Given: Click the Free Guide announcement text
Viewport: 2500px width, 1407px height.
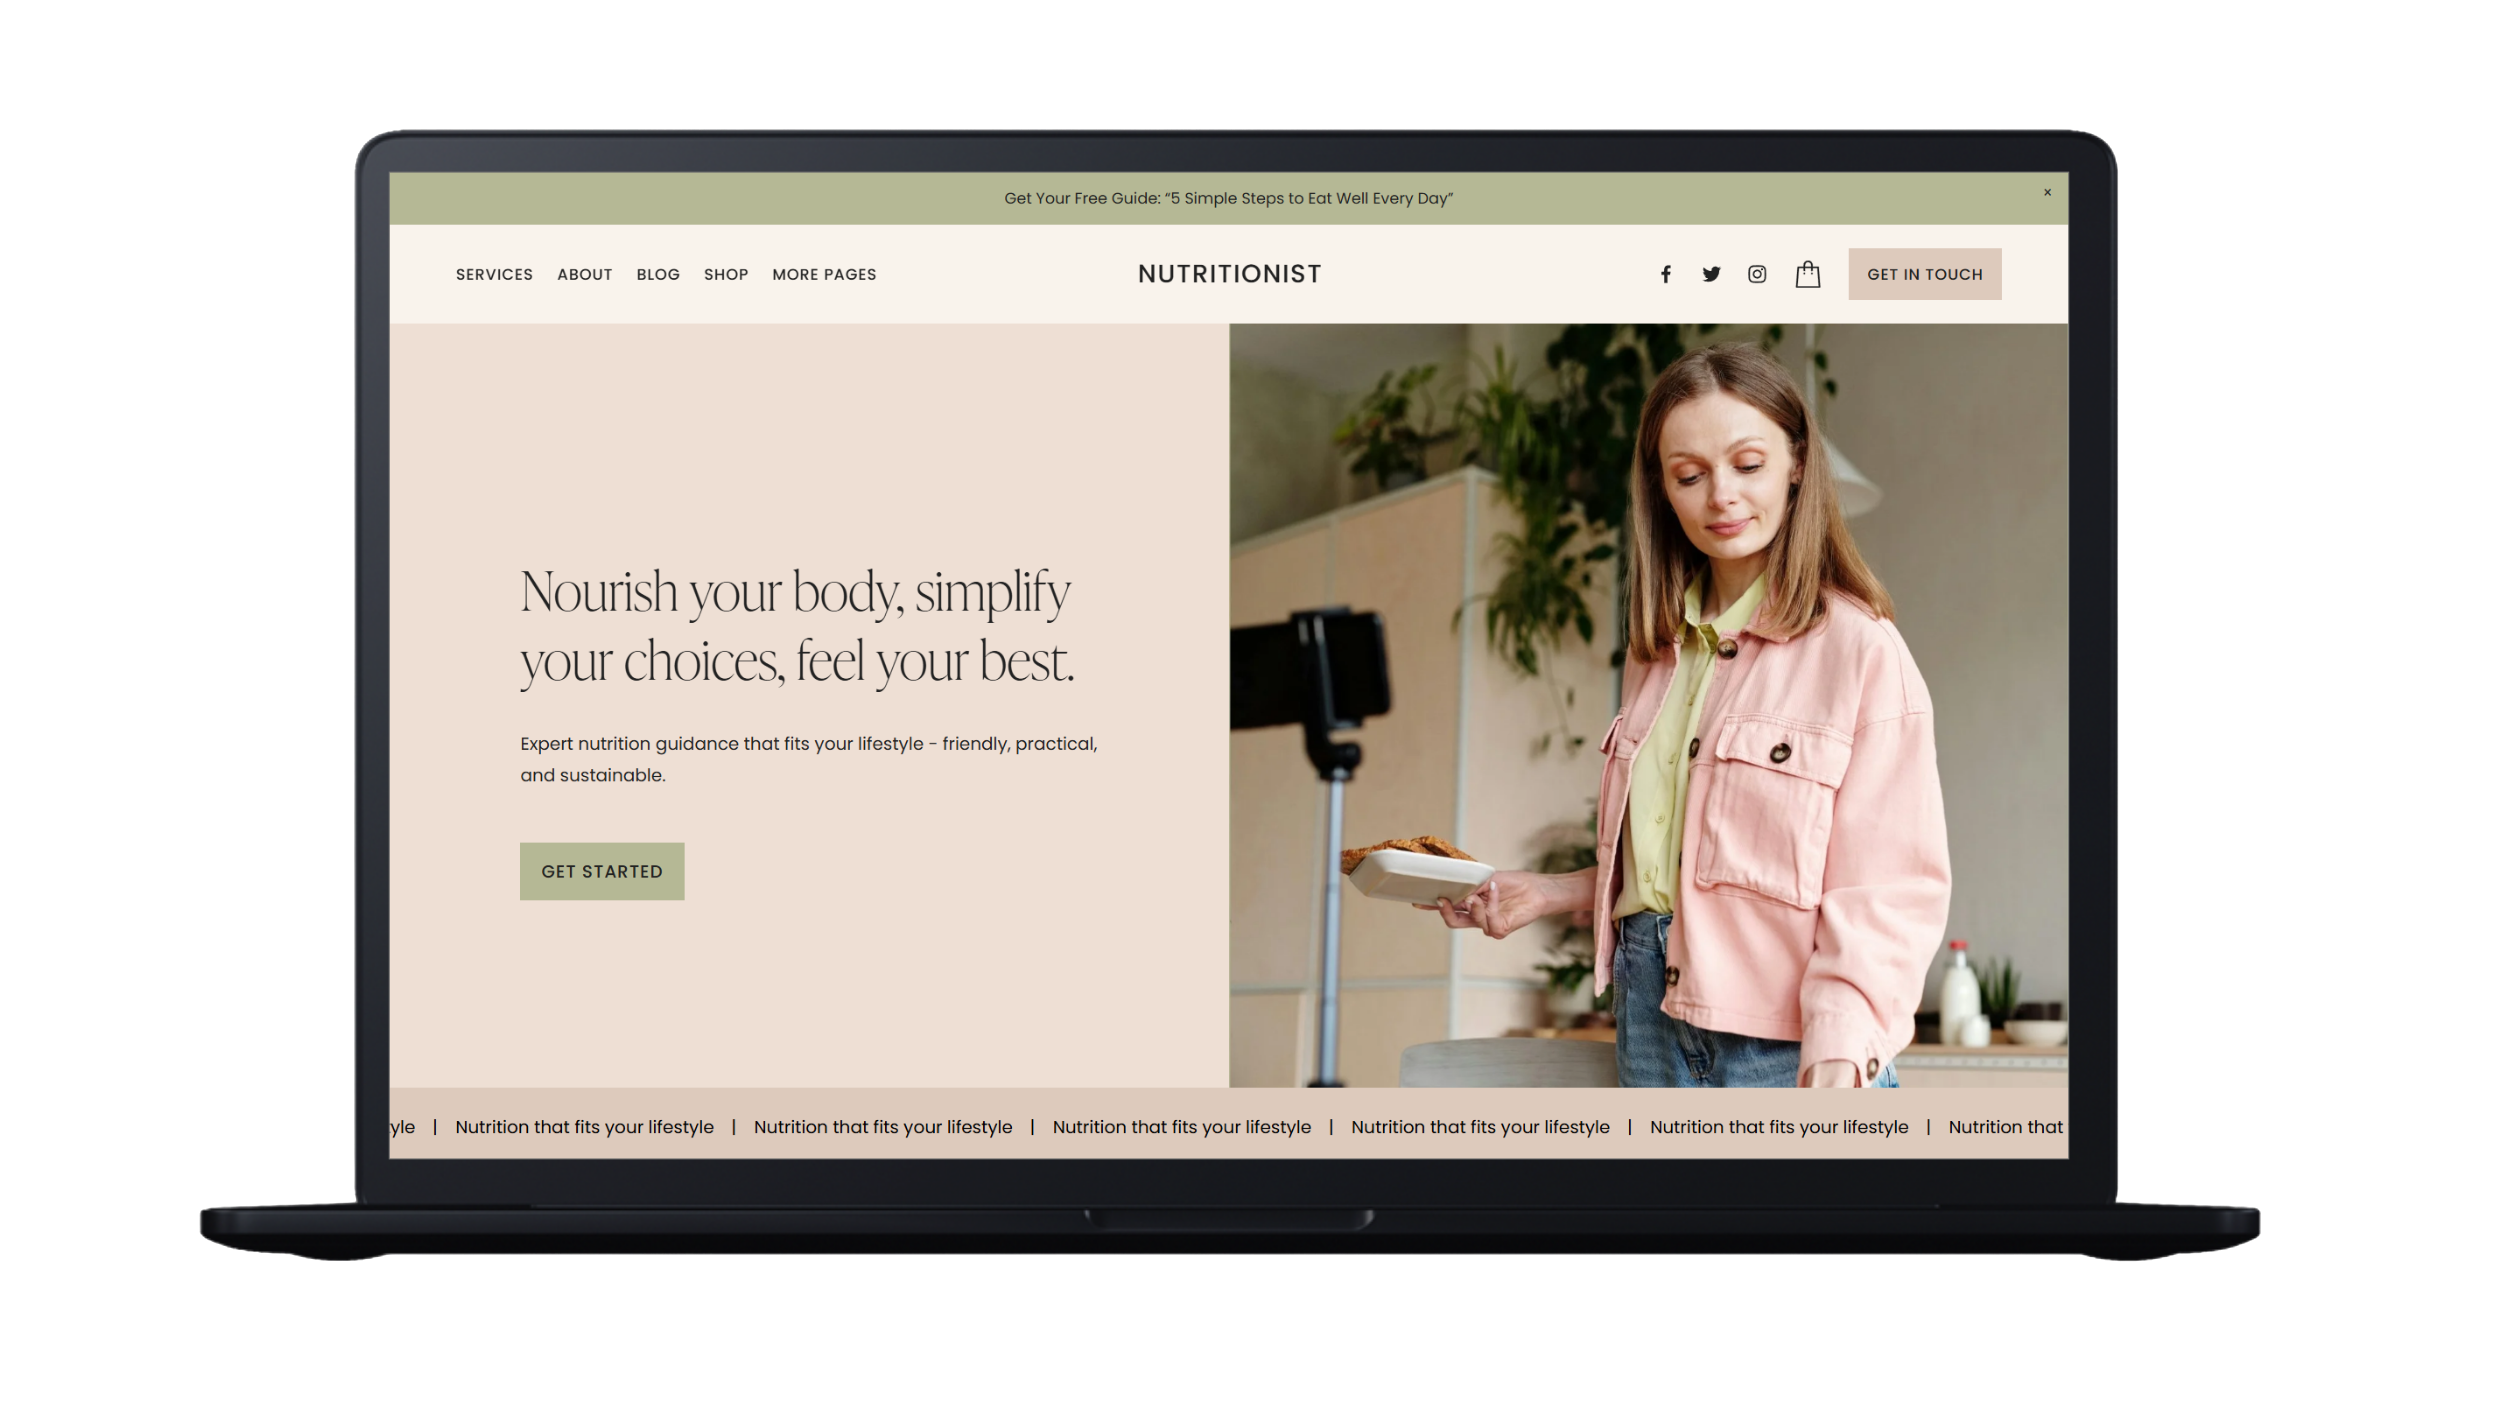Looking at the screenshot, I should click(x=1228, y=198).
